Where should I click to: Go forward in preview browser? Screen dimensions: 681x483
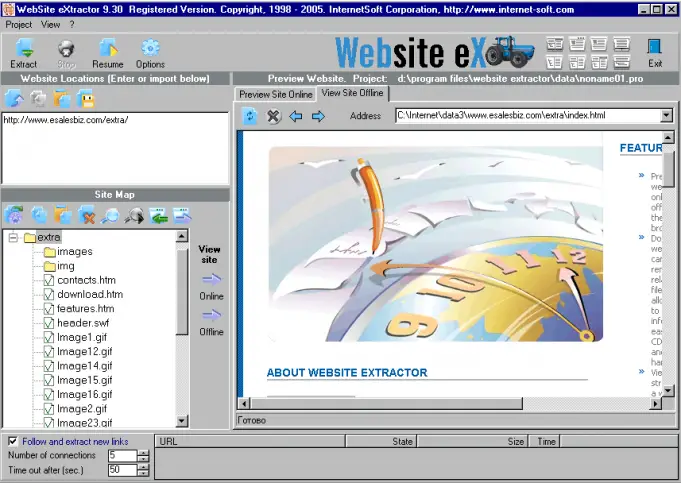click(318, 117)
